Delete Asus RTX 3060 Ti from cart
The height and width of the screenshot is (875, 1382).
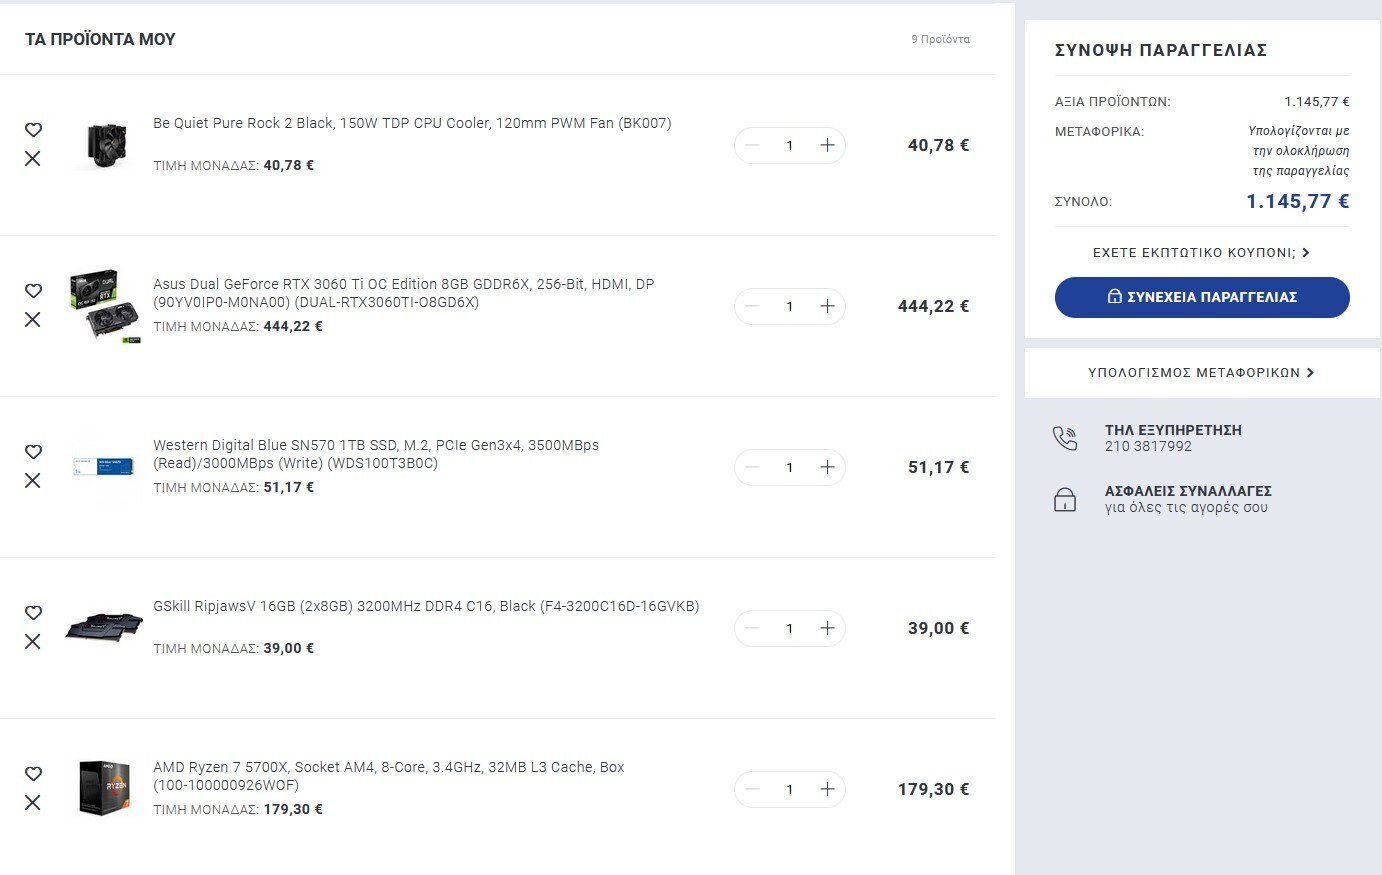point(33,320)
